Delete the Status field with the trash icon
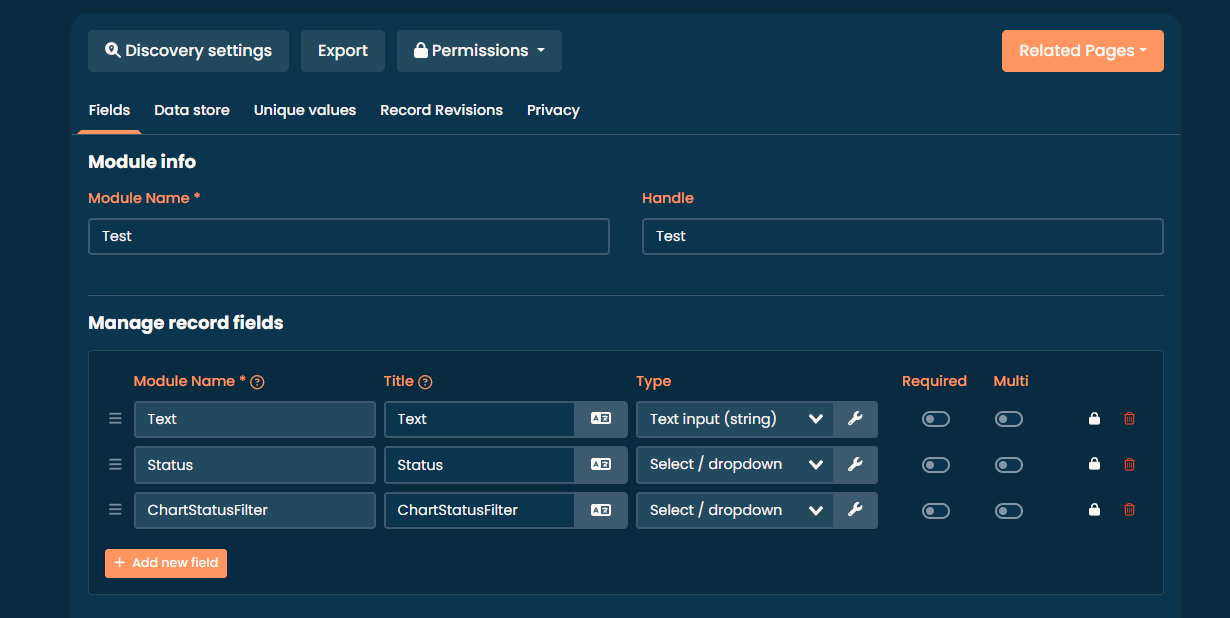This screenshot has width=1230, height=618. click(1130, 464)
